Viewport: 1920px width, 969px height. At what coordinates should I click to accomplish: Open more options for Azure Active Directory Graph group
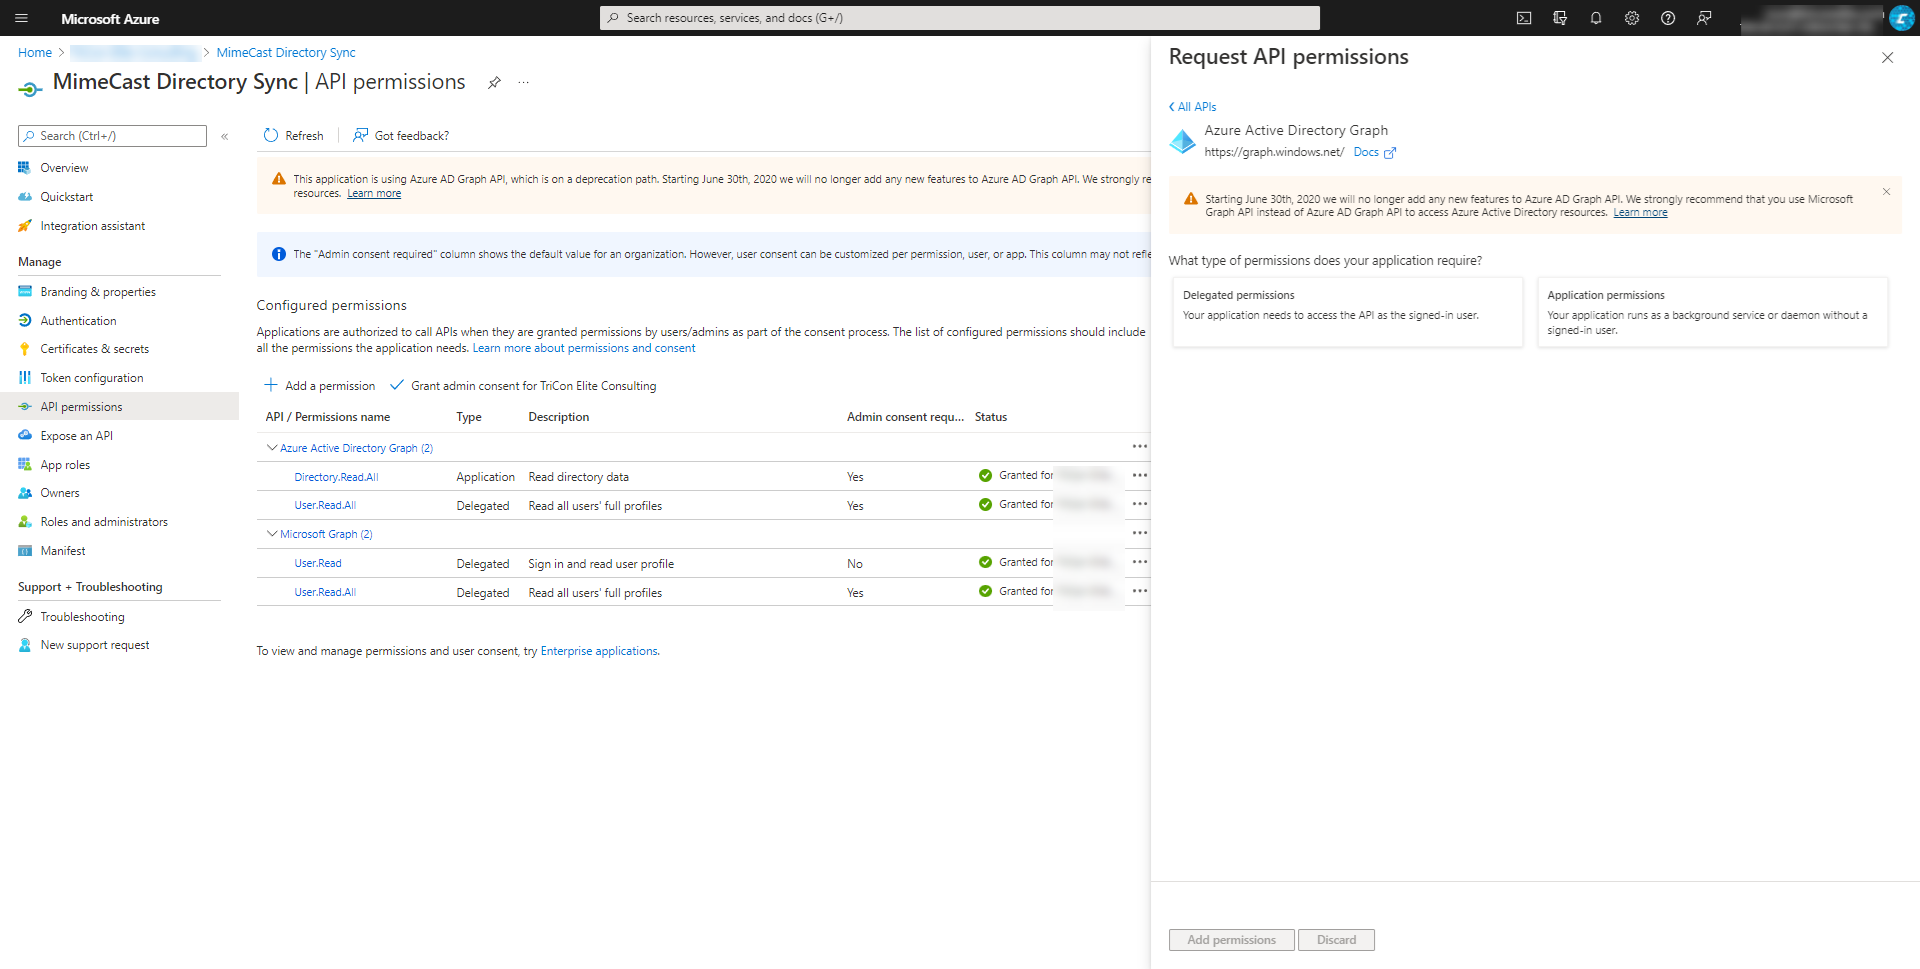(1139, 446)
